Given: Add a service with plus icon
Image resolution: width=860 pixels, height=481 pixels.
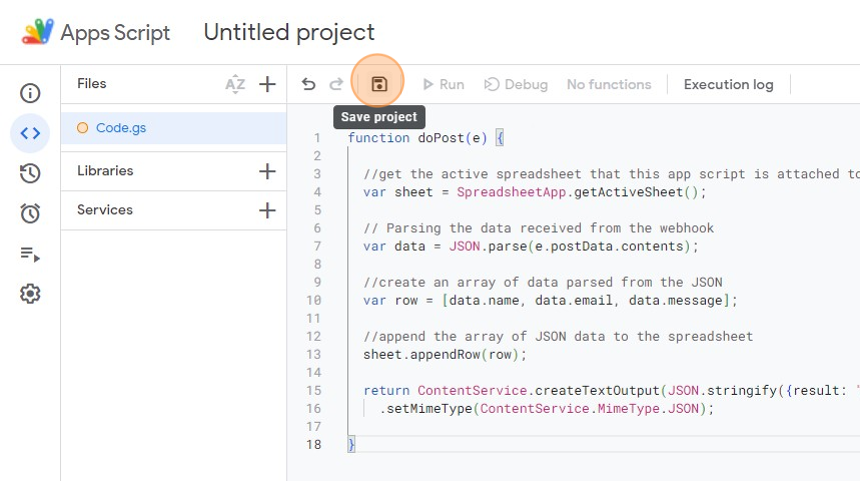Looking at the screenshot, I should pyautogui.click(x=267, y=210).
